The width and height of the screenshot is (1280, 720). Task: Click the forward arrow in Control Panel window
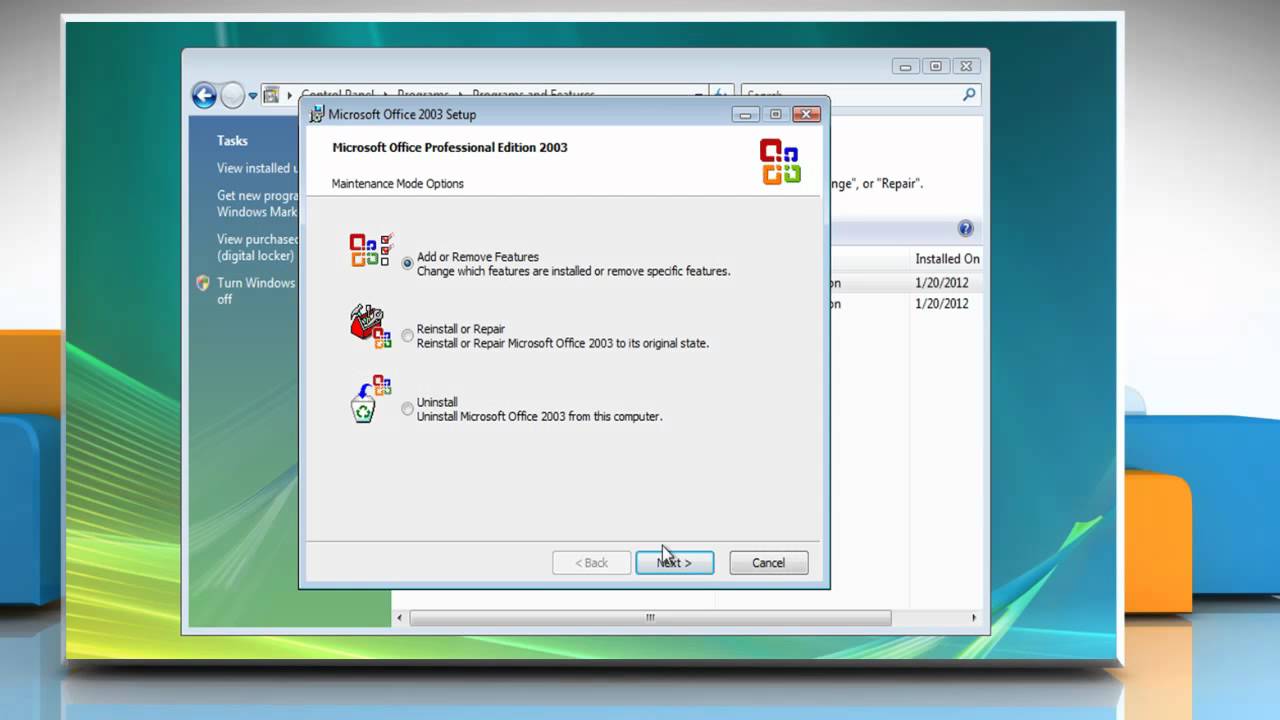(232, 96)
